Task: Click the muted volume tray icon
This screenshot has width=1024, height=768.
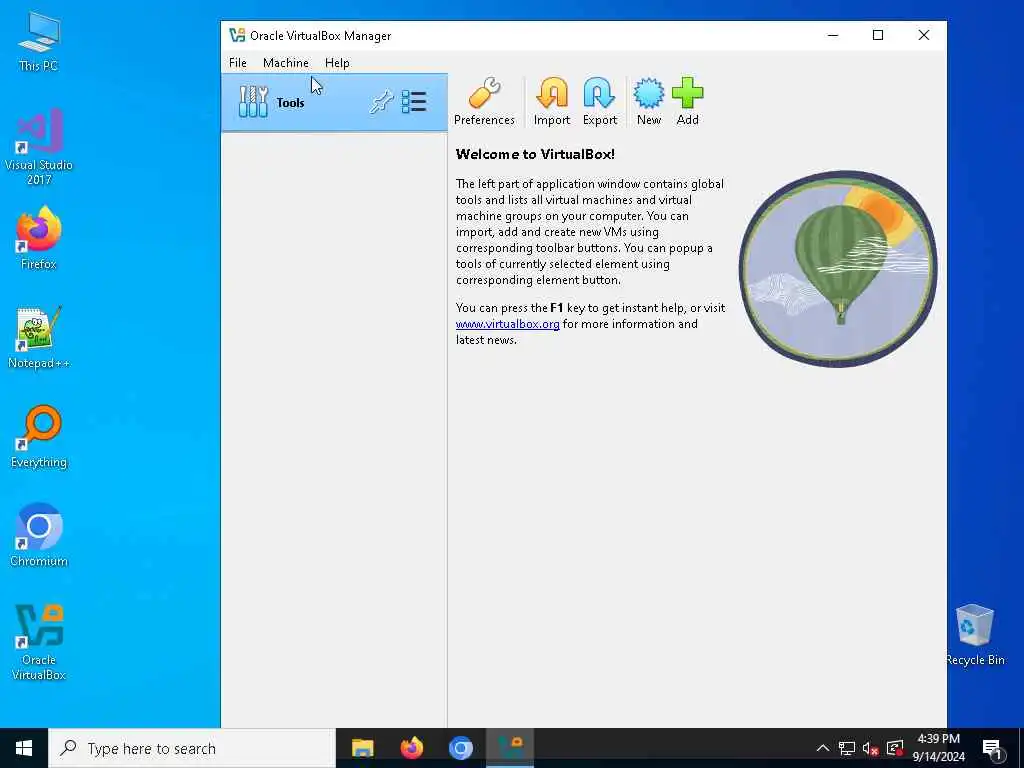Action: 870,748
